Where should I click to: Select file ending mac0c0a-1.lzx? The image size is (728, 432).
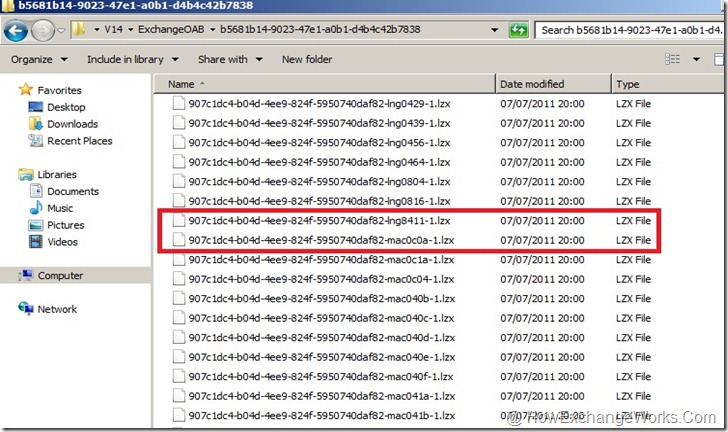click(321, 240)
